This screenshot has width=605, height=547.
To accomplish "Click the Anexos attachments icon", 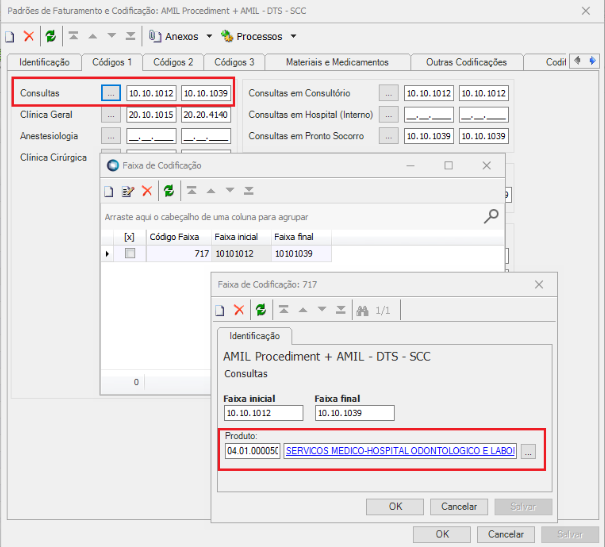I will (155, 36).
